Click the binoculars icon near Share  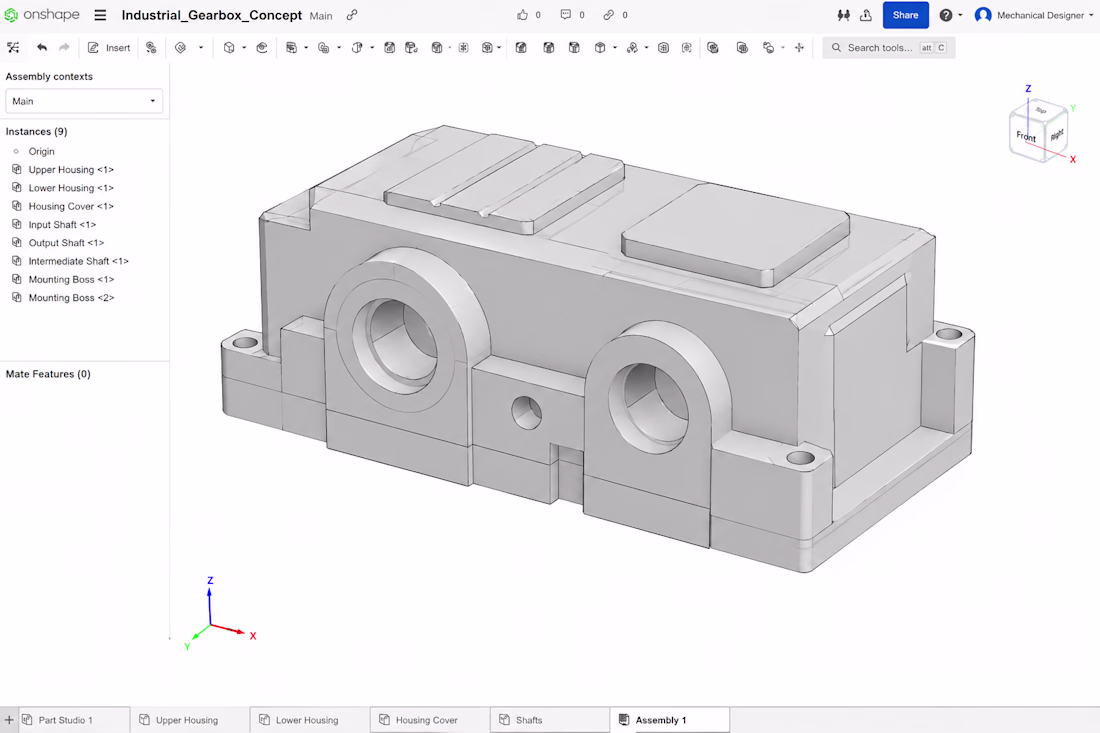pos(843,15)
